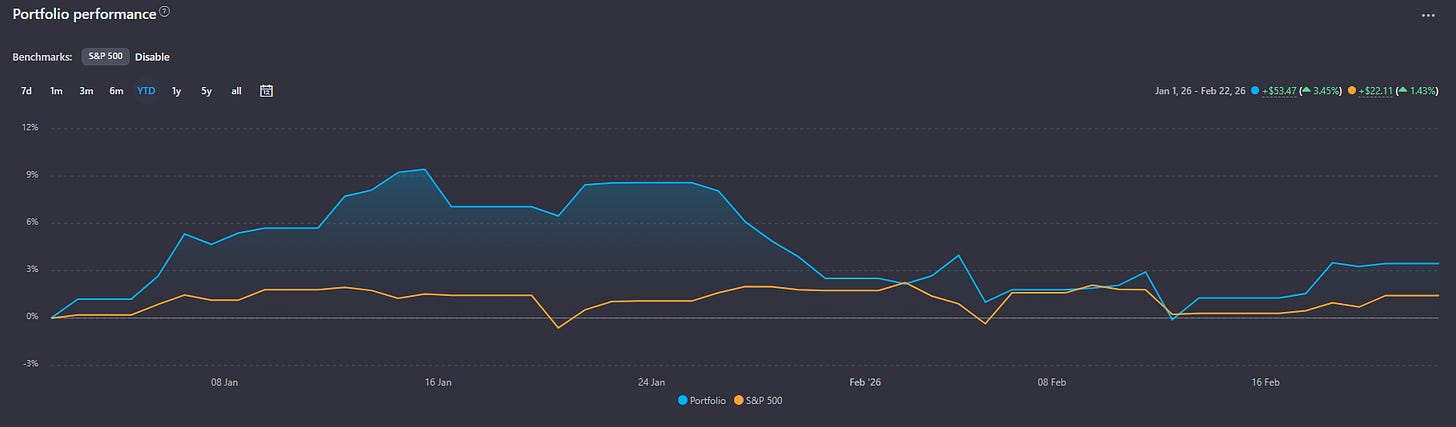This screenshot has height=427, width=1456.
Task: Select the 1y time range
Action: (176, 91)
